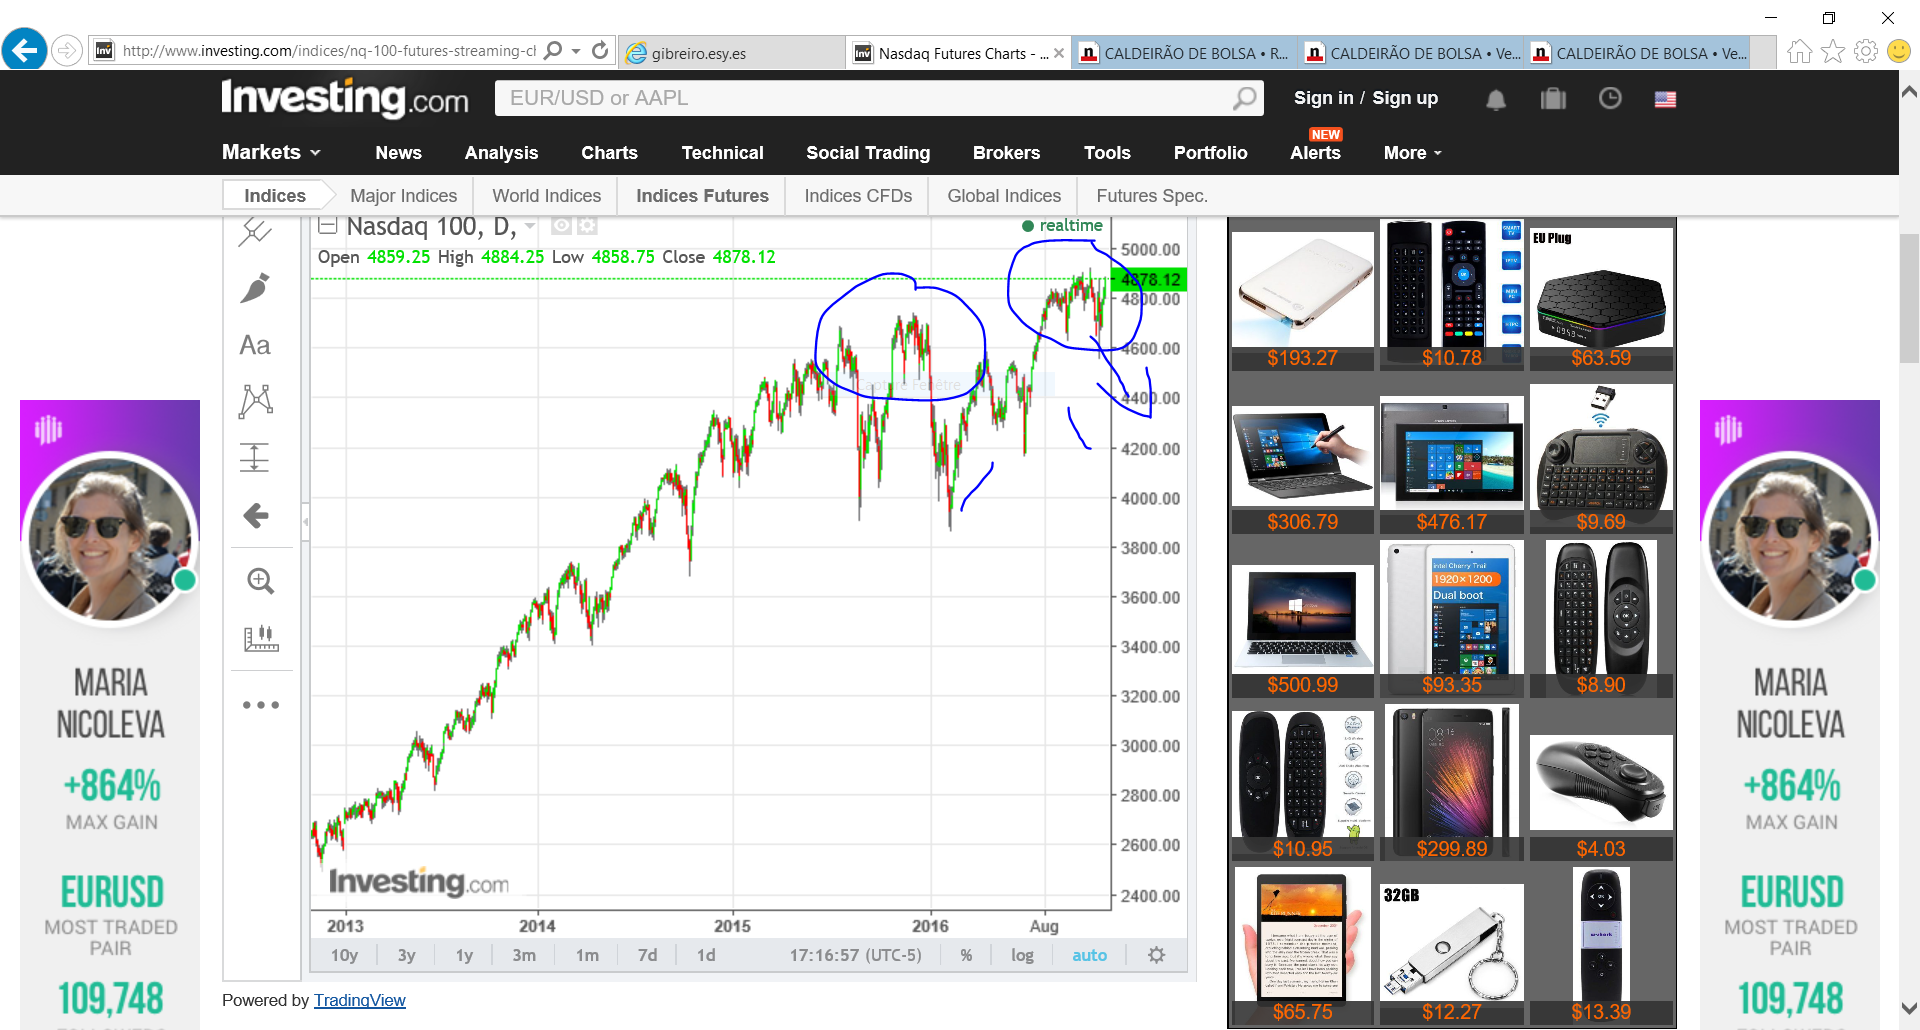Viewport: 1920px width, 1030px height.
Task: Choose the chart pattern tool
Action: pos(256,401)
